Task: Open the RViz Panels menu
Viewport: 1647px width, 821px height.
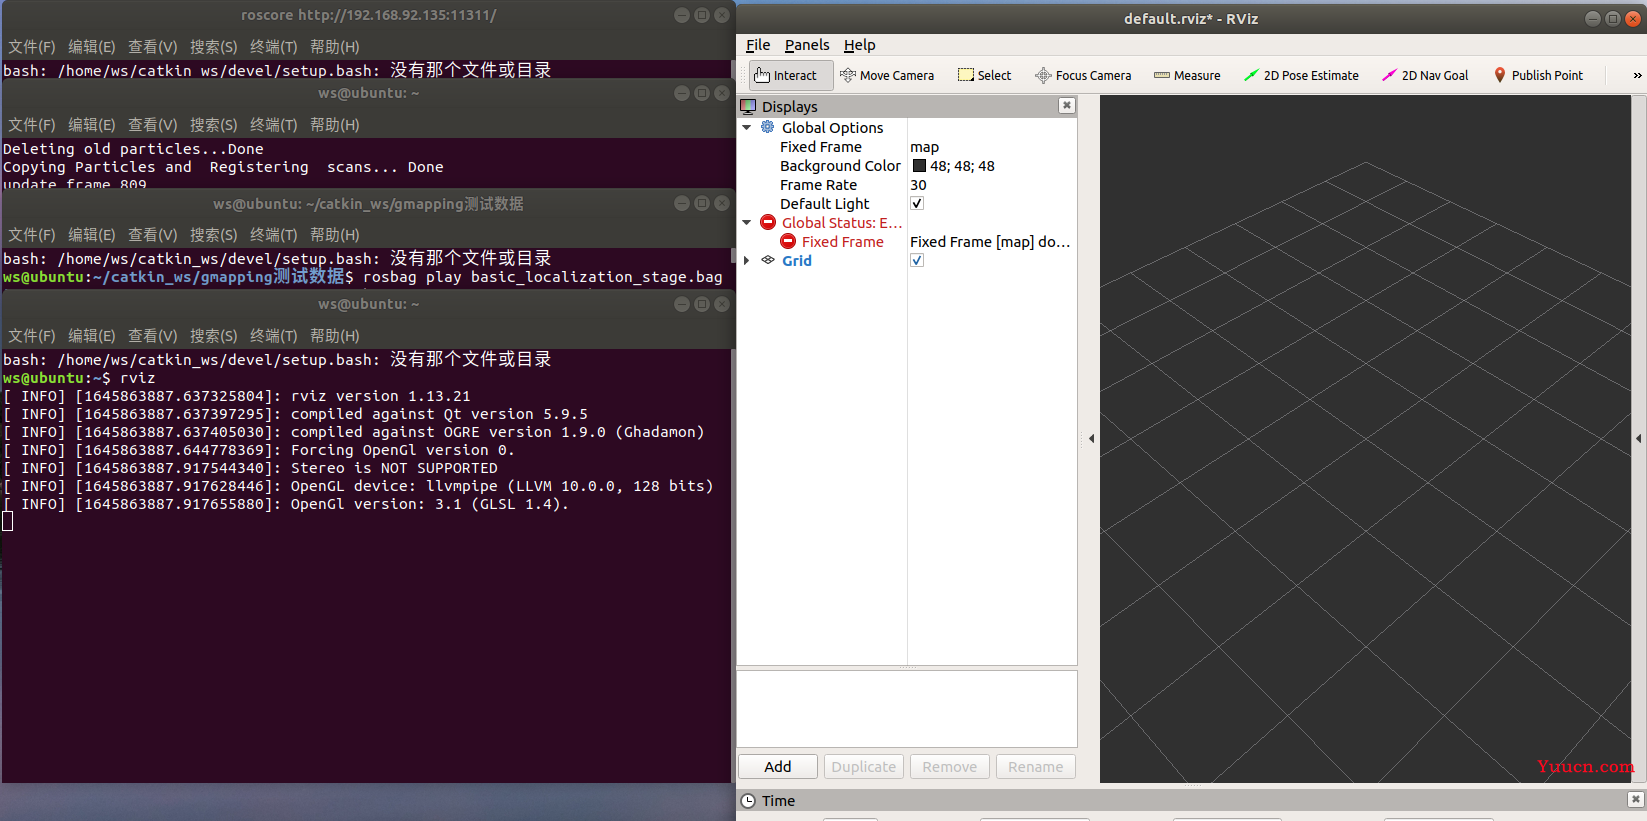Action: coord(807,45)
